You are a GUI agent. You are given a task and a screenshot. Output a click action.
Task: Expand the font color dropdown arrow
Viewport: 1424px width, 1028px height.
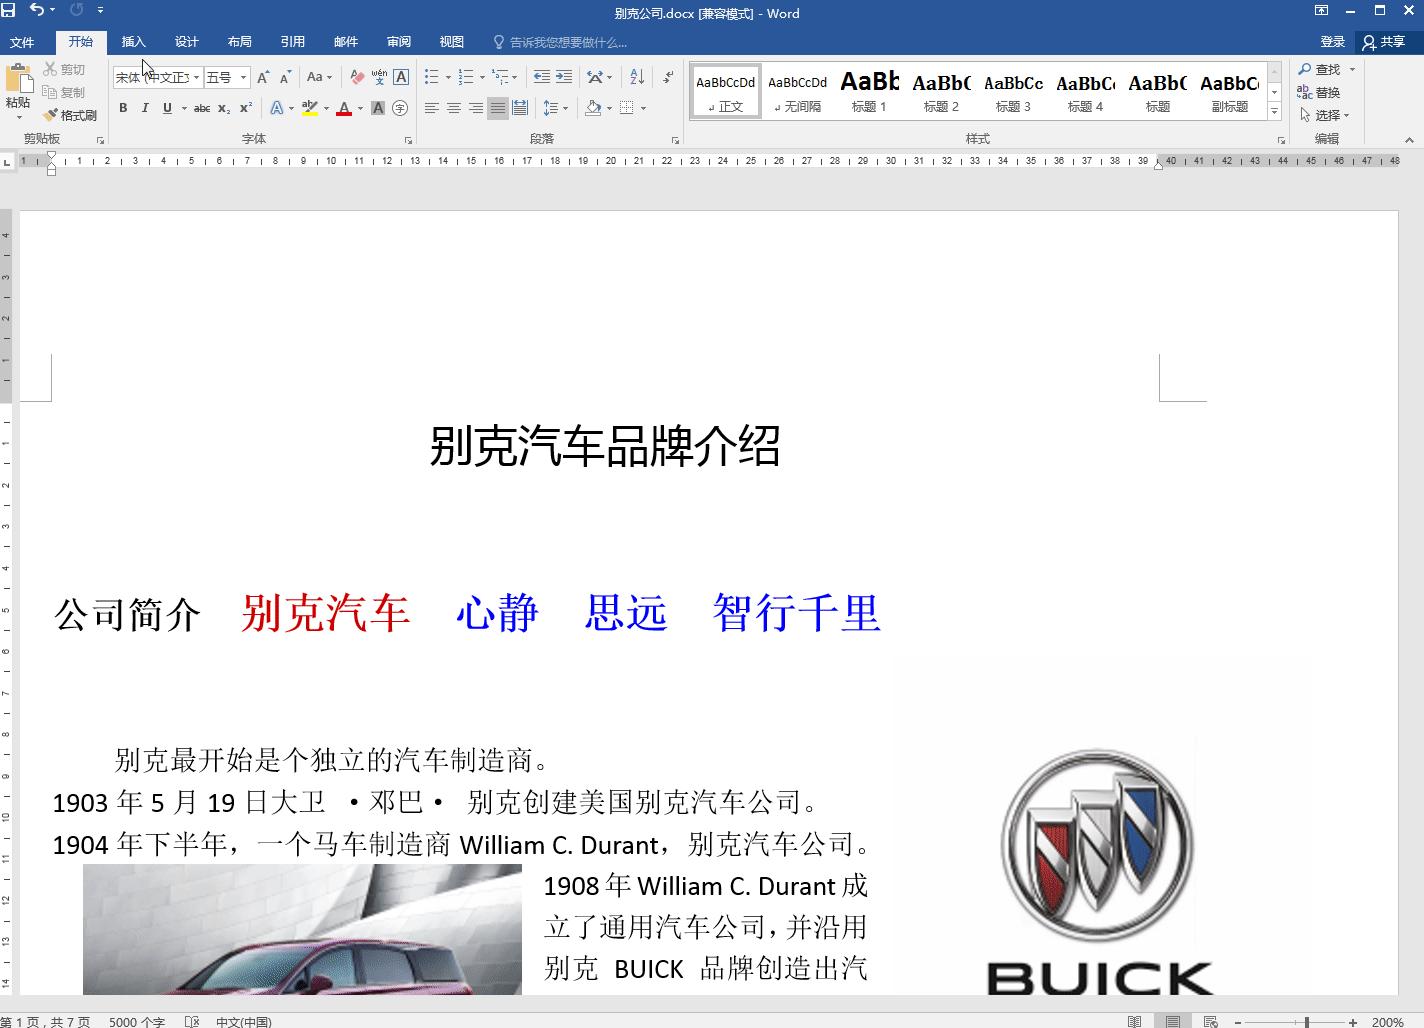pos(358,108)
